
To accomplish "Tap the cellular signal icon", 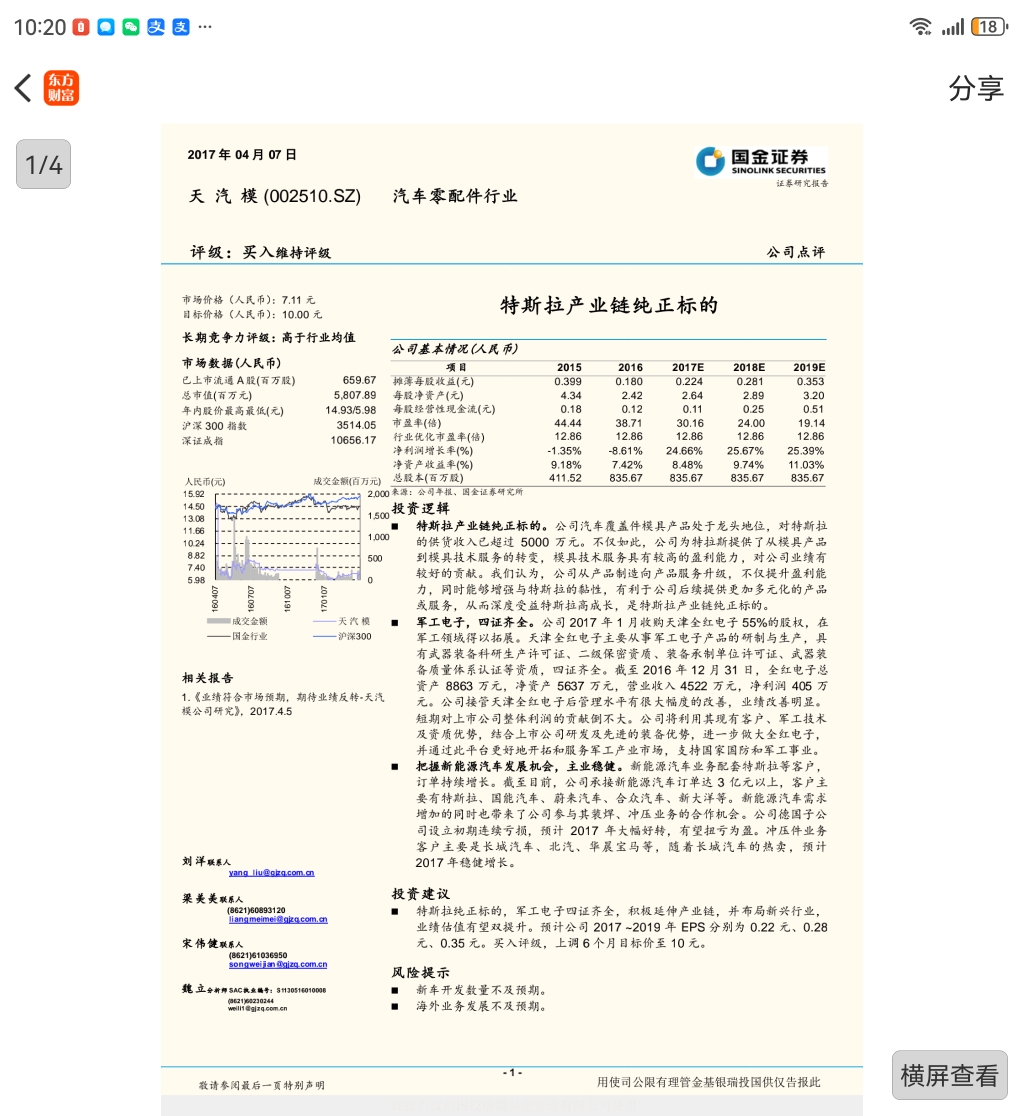I will pyautogui.click(x=953, y=27).
